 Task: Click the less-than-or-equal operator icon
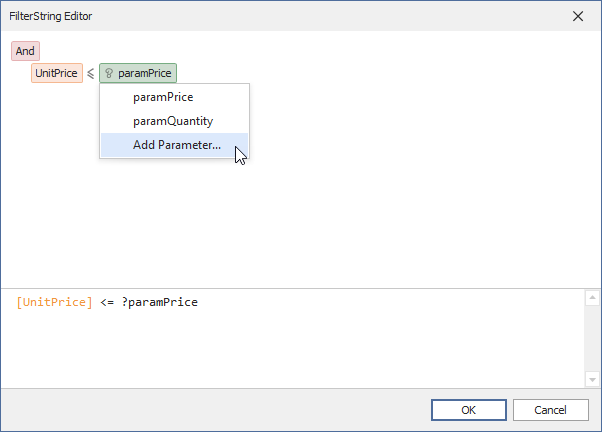coord(90,73)
